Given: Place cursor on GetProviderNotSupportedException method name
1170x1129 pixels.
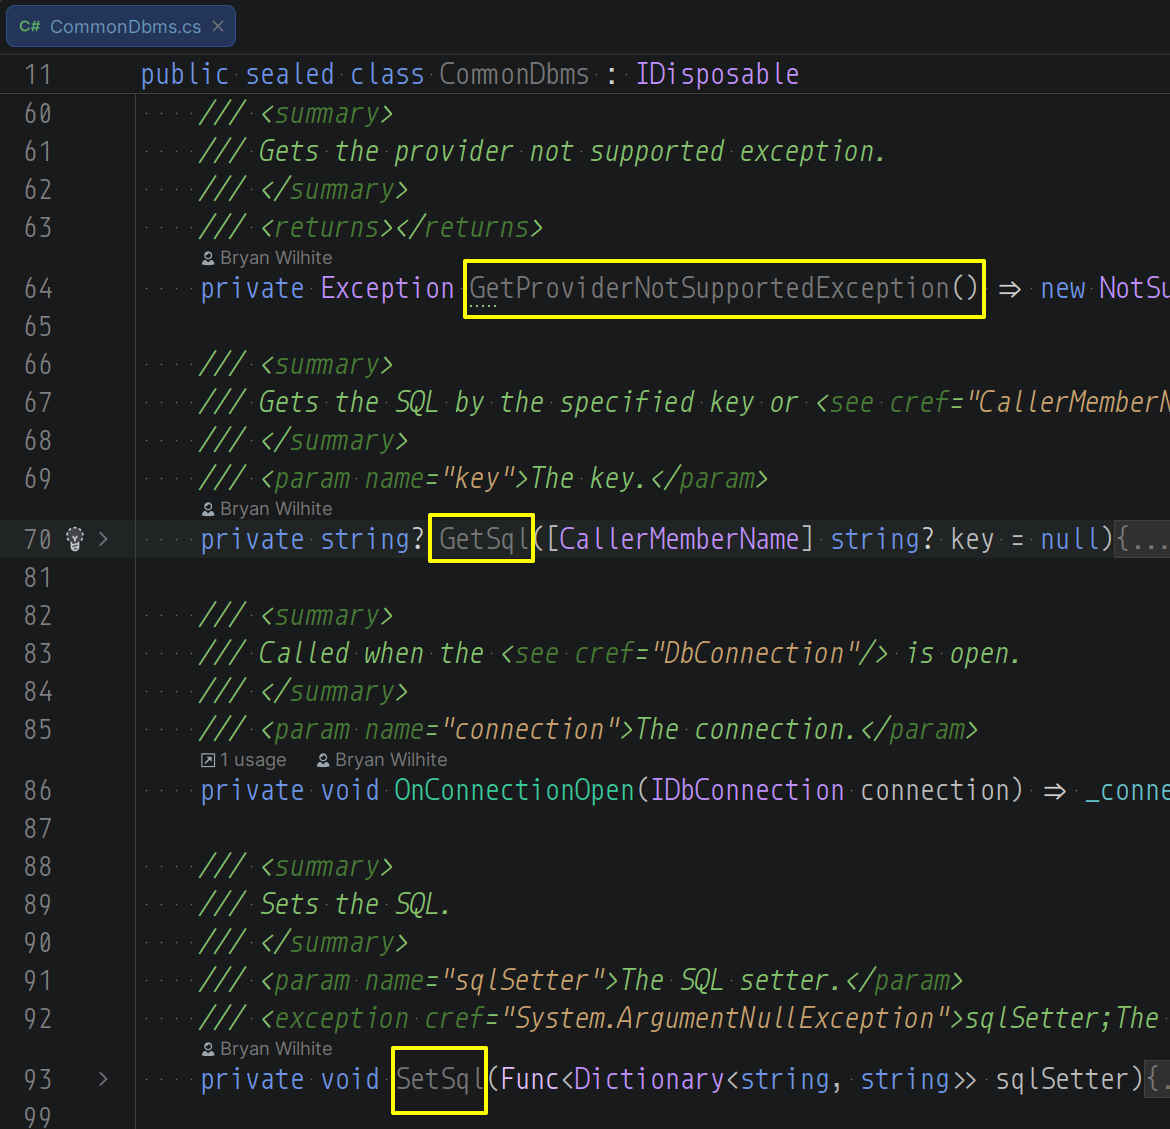Looking at the screenshot, I should [709, 288].
